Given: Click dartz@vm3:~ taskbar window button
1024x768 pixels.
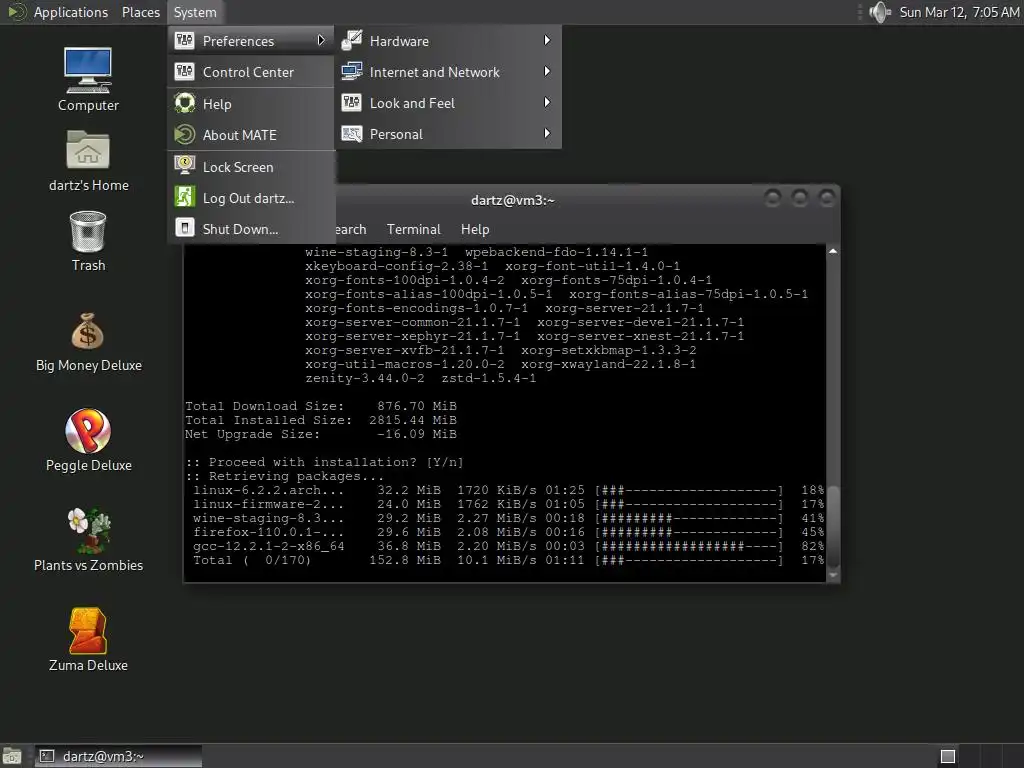Looking at the screenshot, I should (x=118, y=756).
